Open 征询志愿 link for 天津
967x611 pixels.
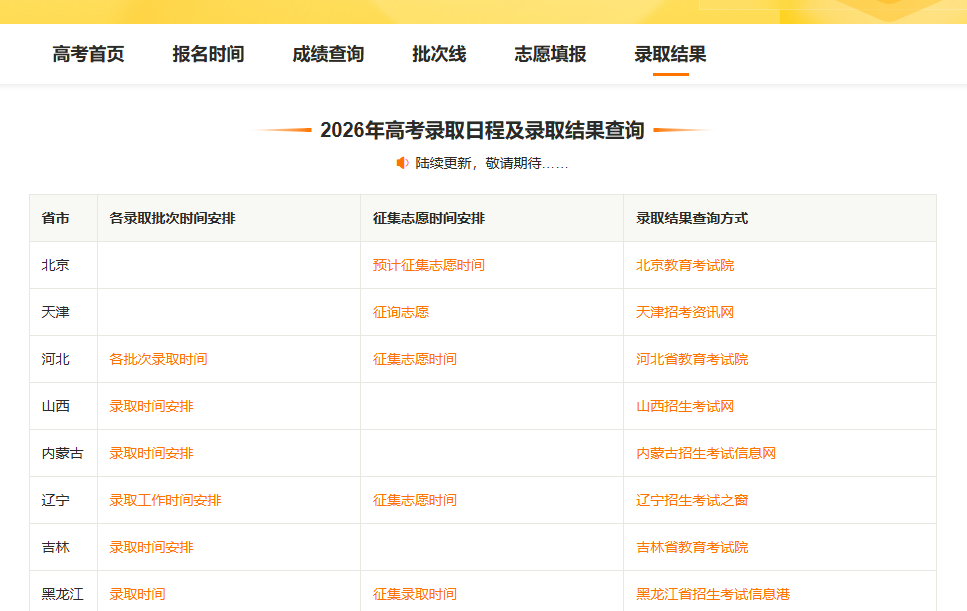click(x=401, y=312)
